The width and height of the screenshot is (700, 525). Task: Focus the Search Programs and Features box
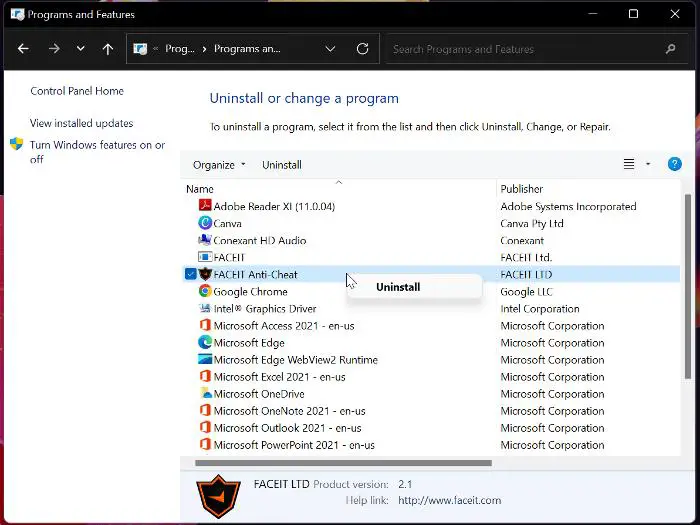(x=536, y=49)
